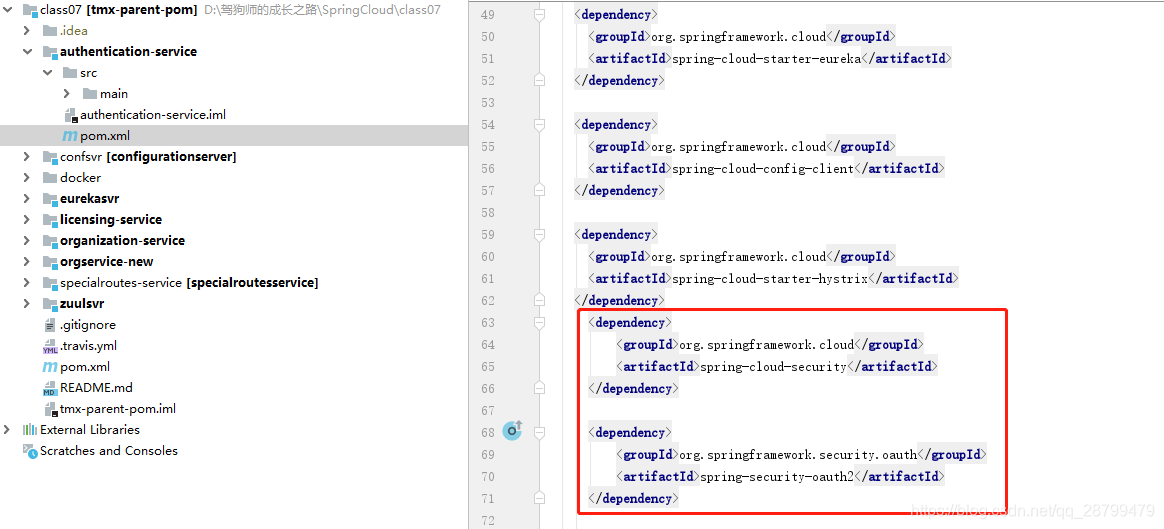
Task: Expand the eurekasvr module arrow
Action: (x=27, y=199)
